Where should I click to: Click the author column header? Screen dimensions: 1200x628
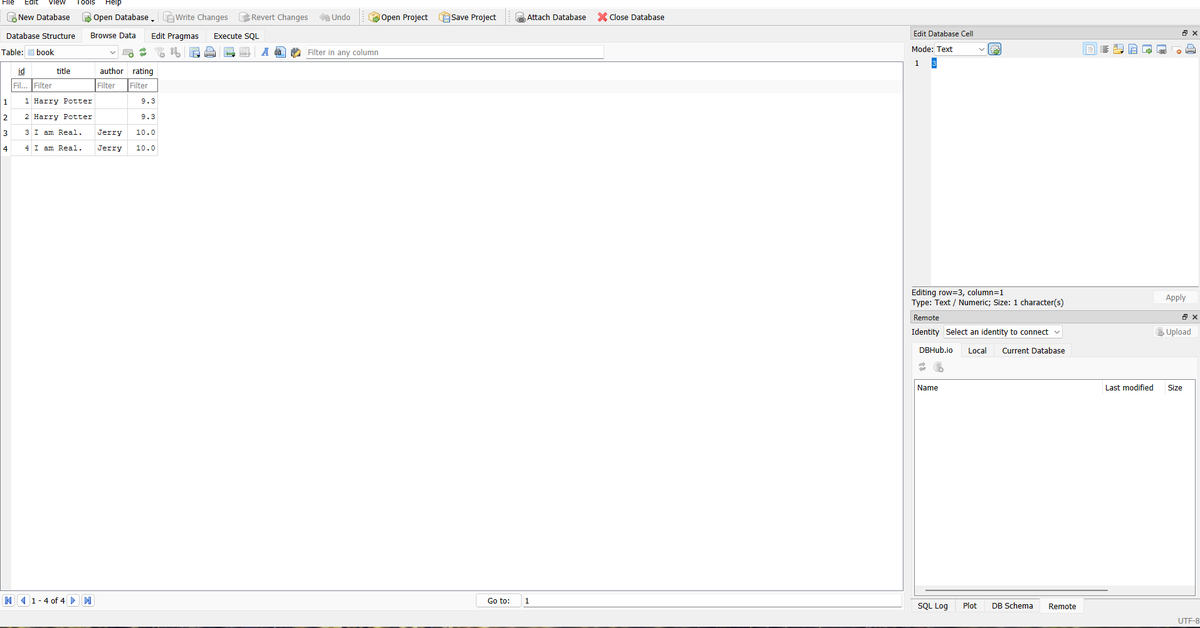tap(111, 71)
